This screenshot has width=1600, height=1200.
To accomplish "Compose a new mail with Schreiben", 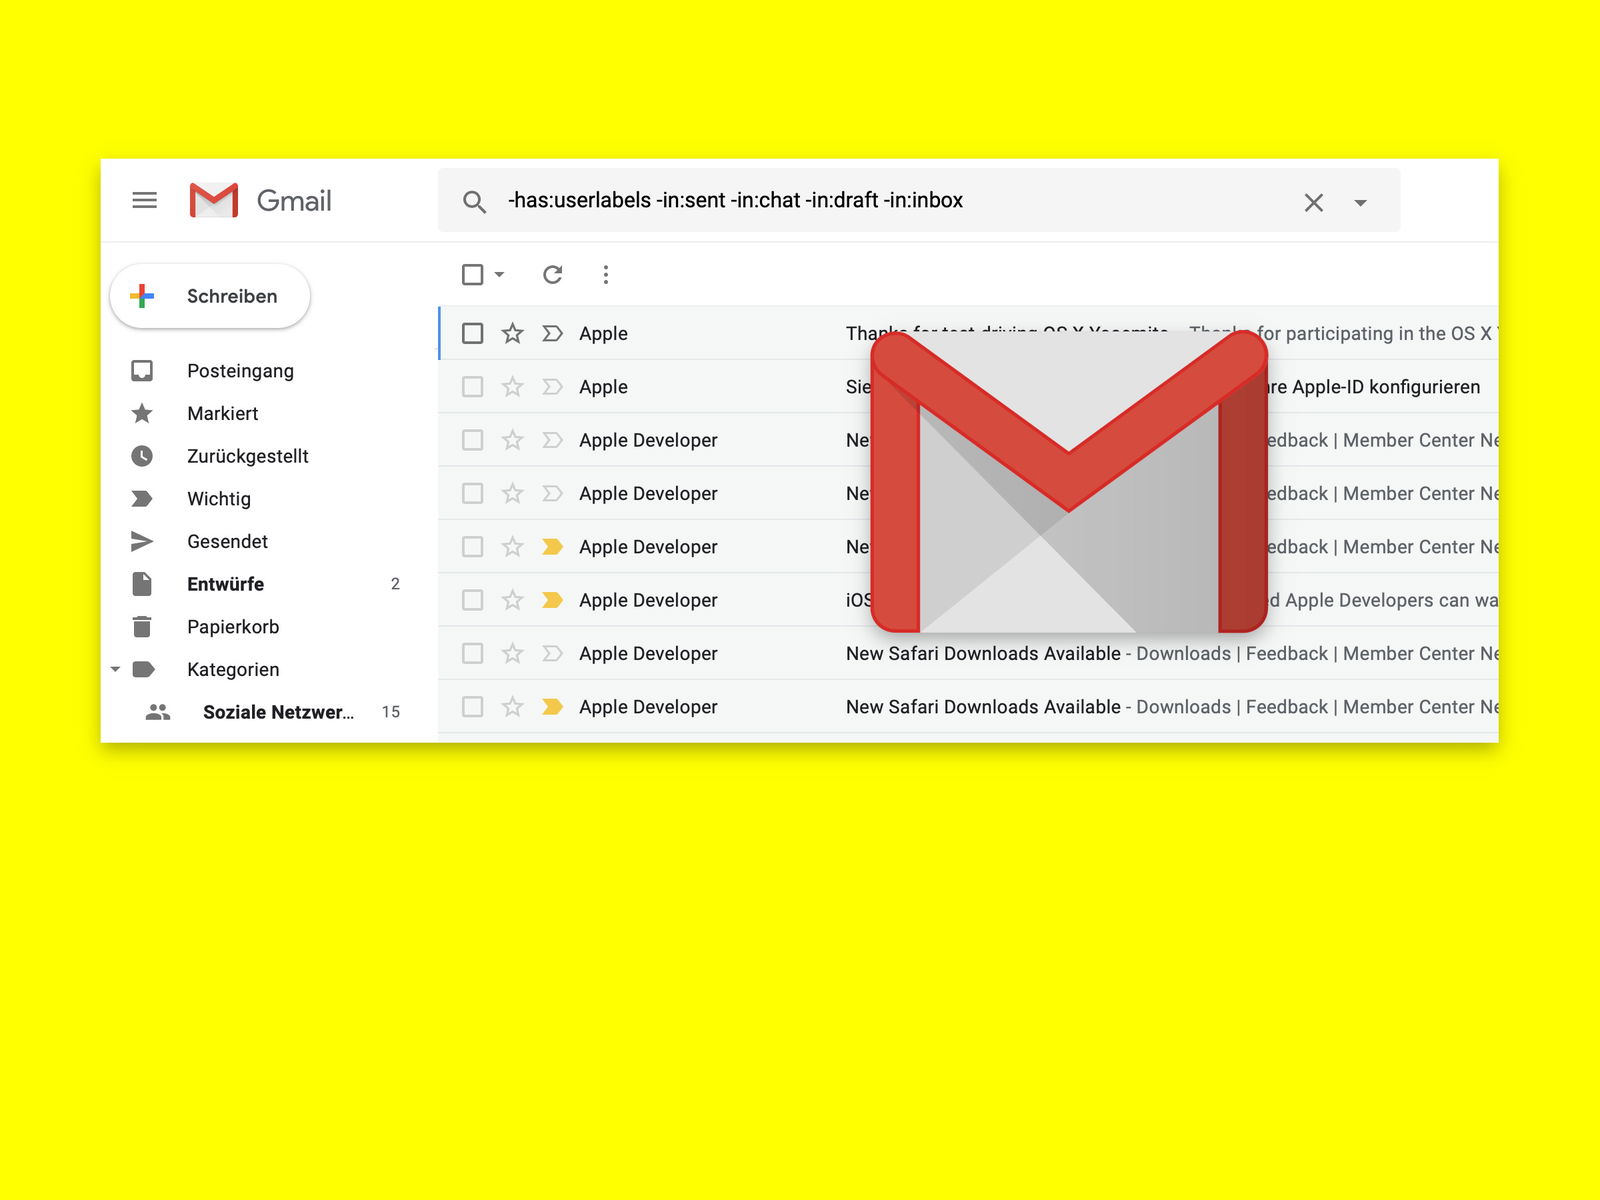I will 210,296.
